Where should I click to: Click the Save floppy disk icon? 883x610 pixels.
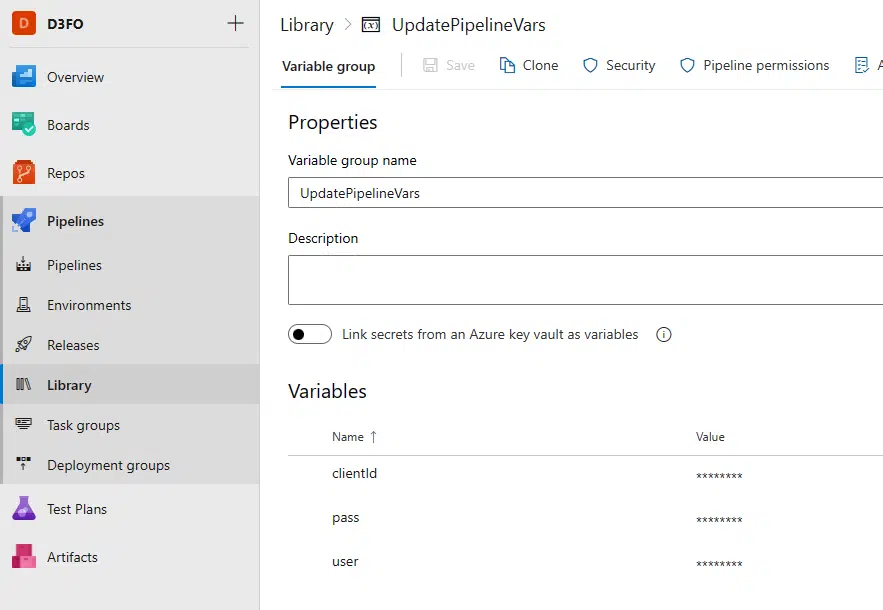[x=430, y=65]
